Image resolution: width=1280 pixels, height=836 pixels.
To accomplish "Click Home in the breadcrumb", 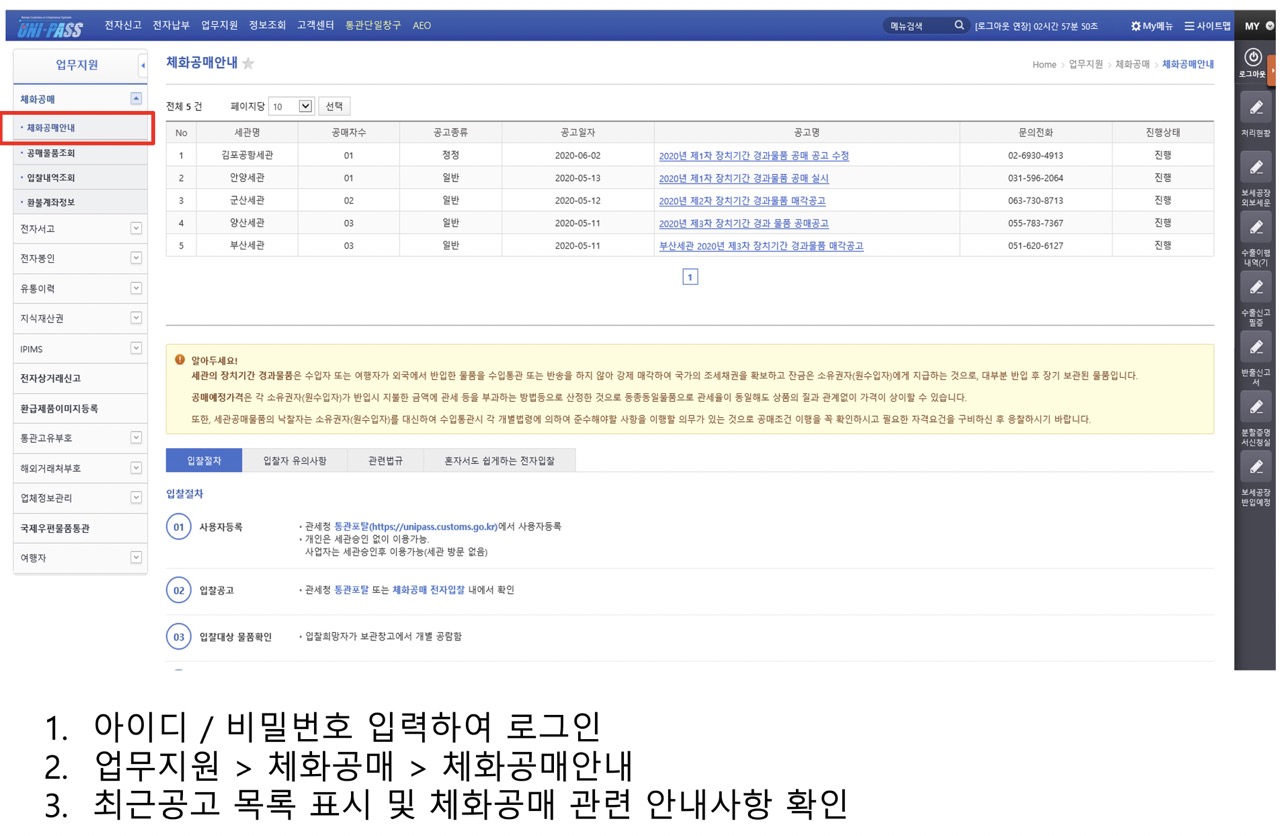I will coord(1044,65).
